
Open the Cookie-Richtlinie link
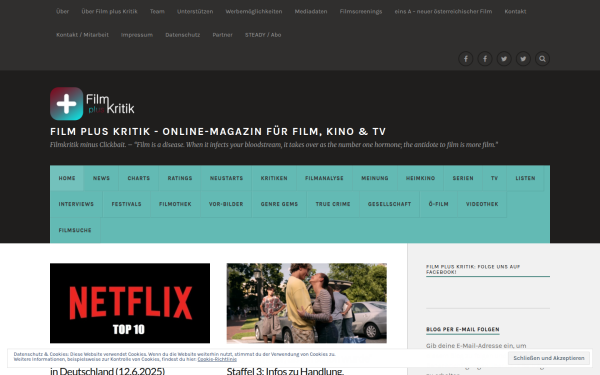click(217, 359)
